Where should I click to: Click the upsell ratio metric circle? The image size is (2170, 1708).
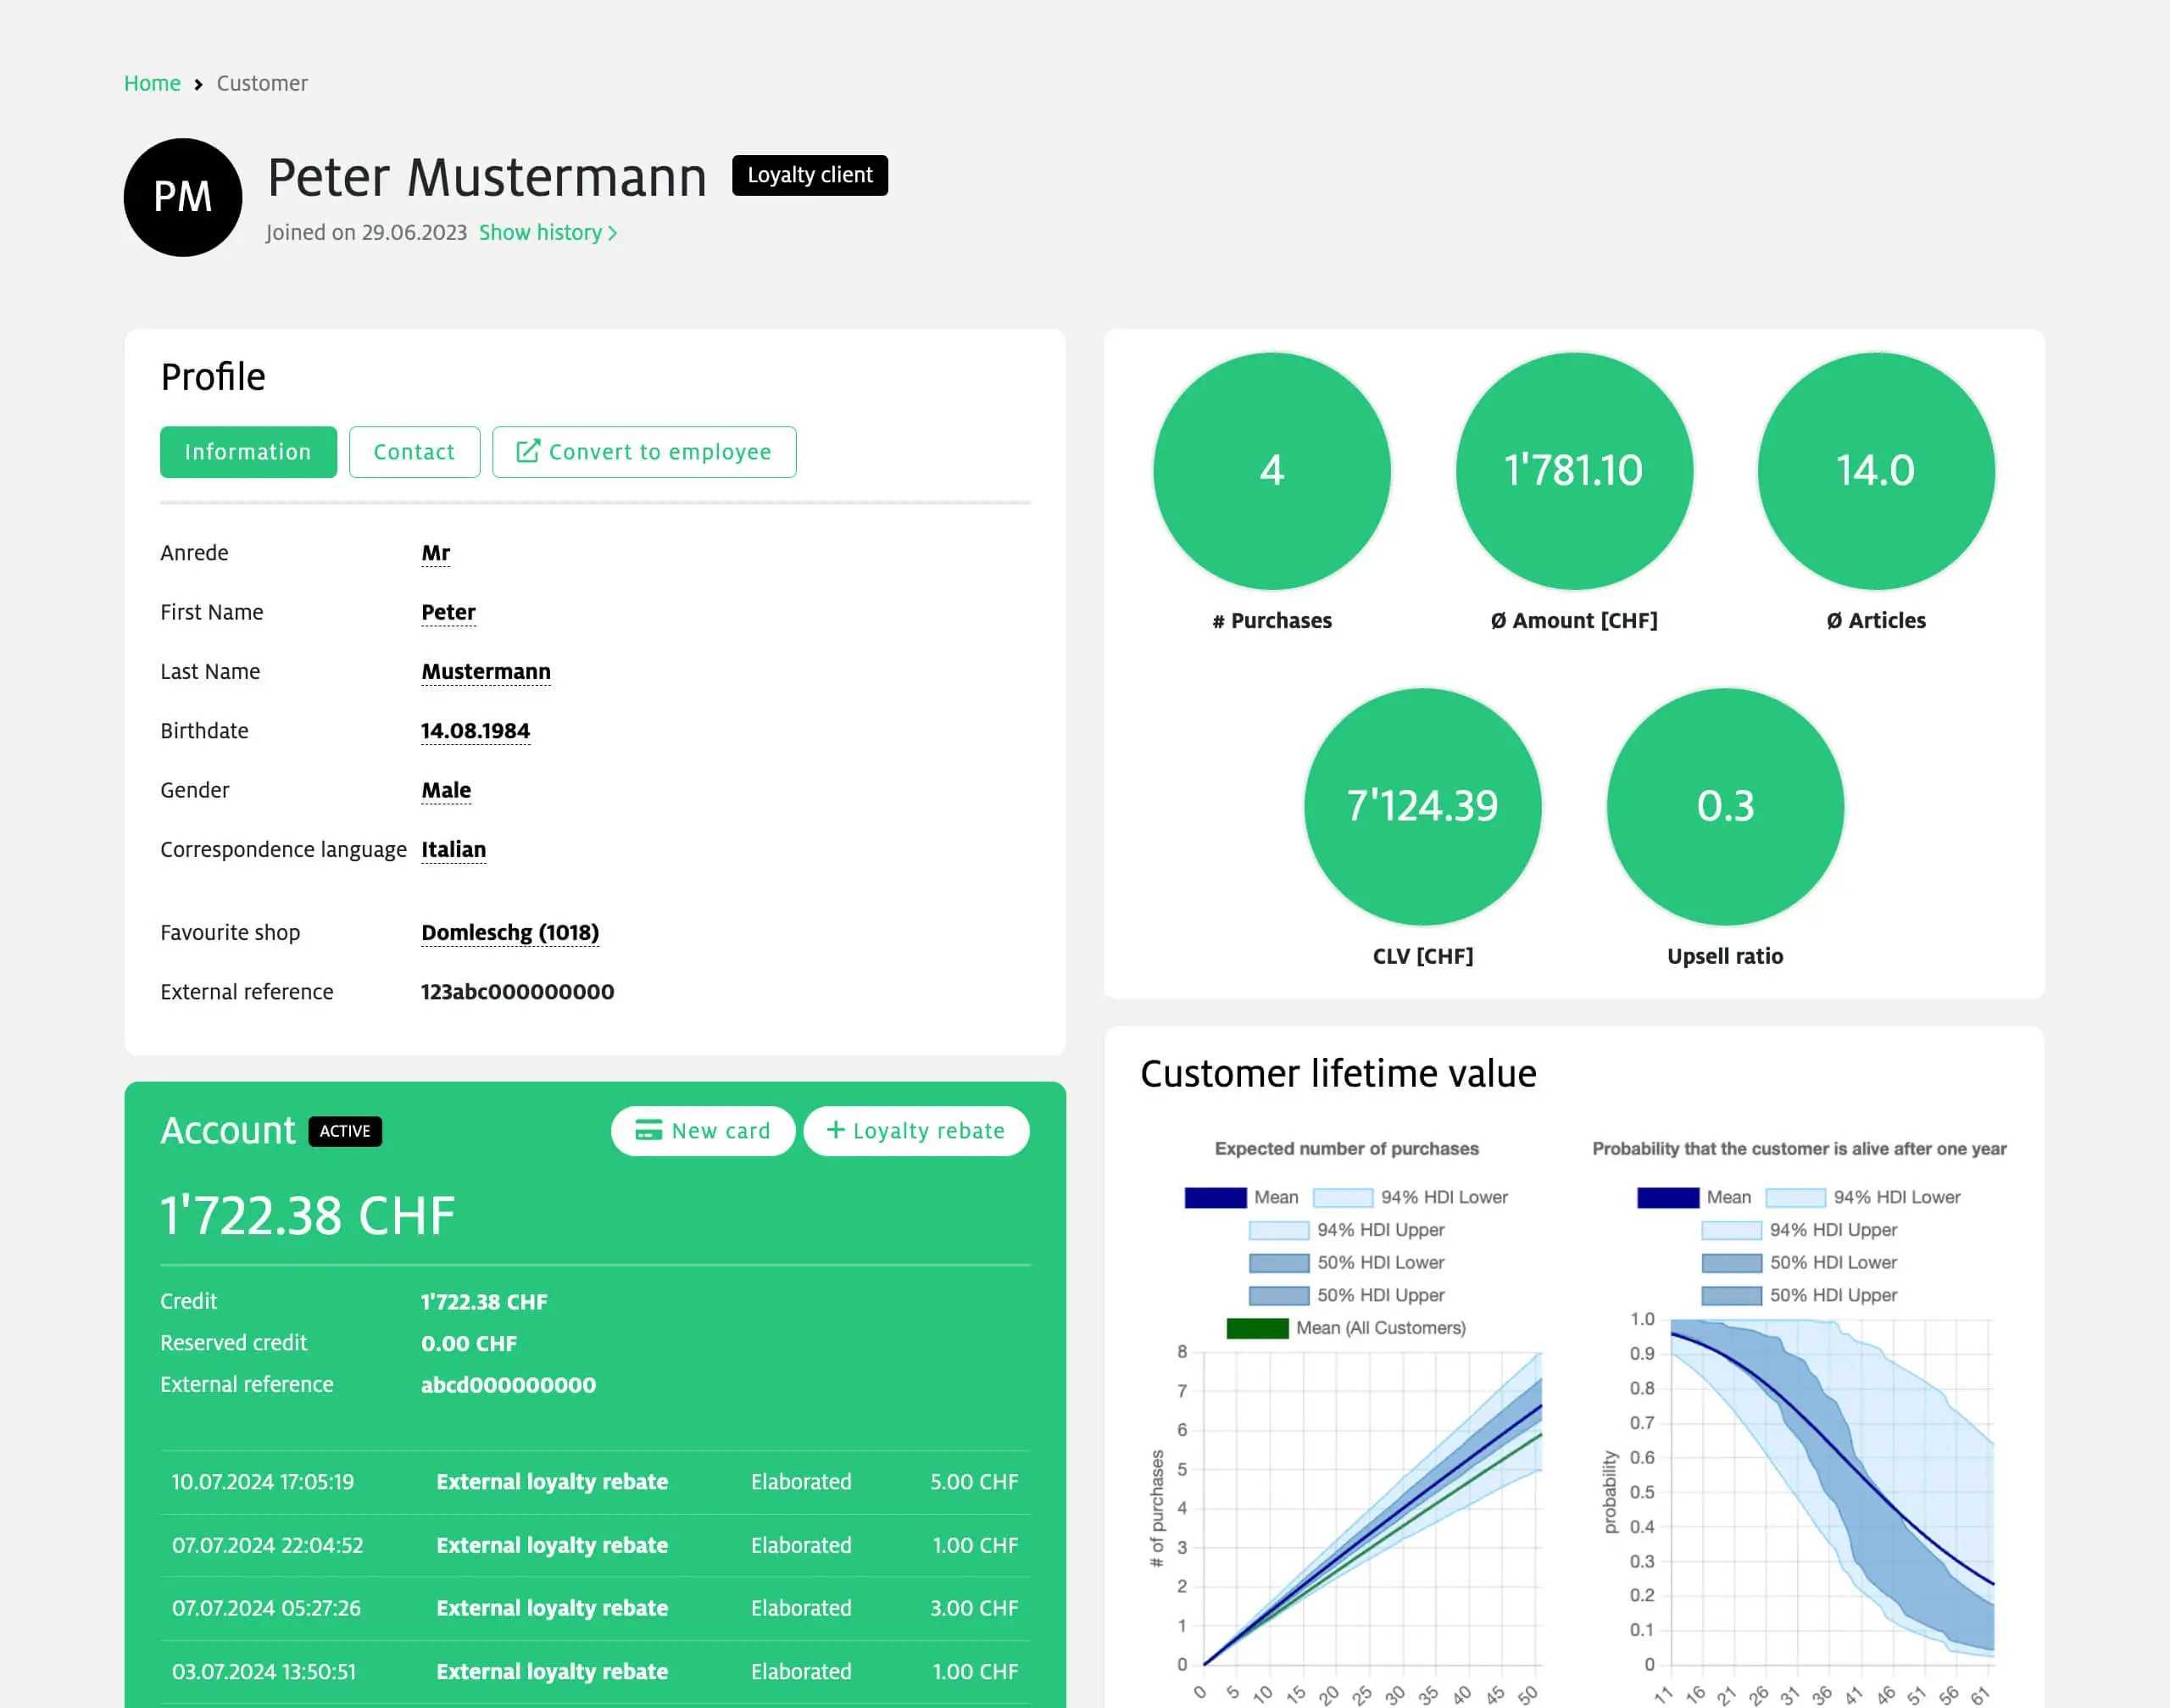1722,808
